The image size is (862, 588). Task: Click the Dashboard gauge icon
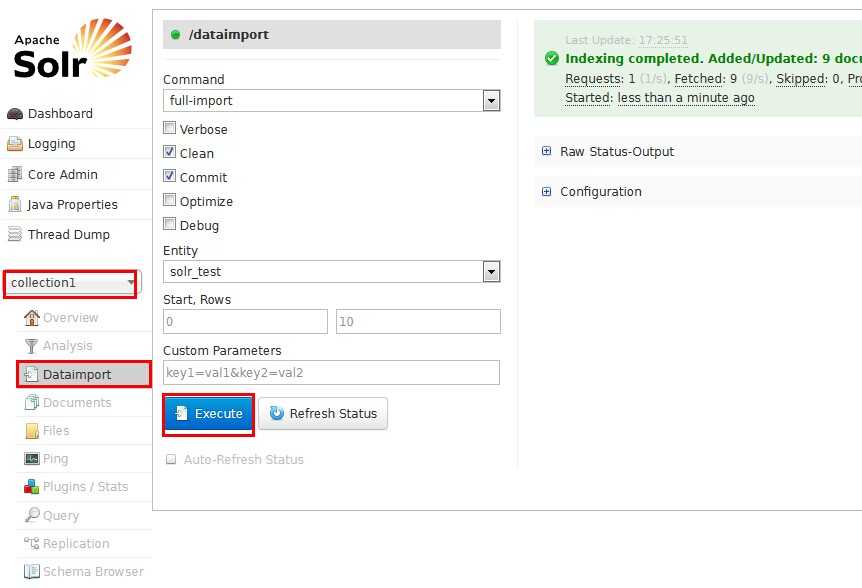pos(15,114)
